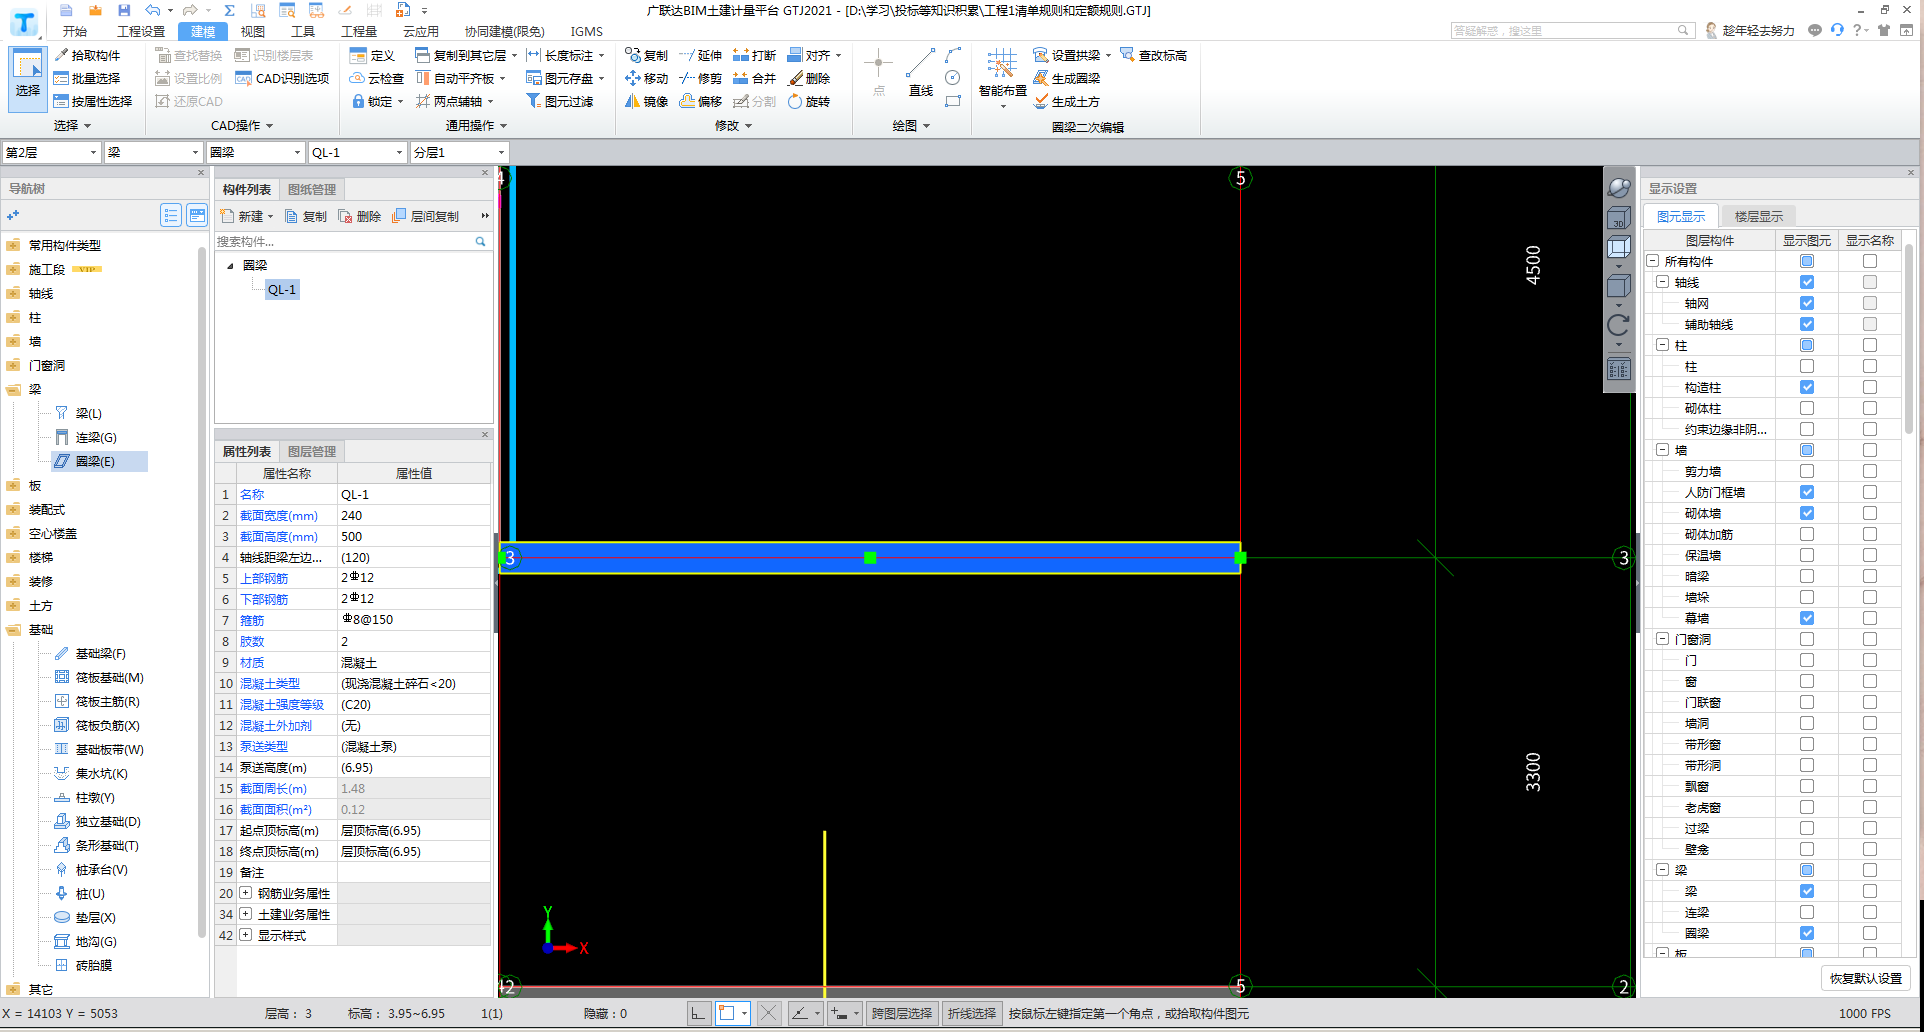
Task: Select 连梁(G) in navigation tree
Action: [x=96, y=437]
